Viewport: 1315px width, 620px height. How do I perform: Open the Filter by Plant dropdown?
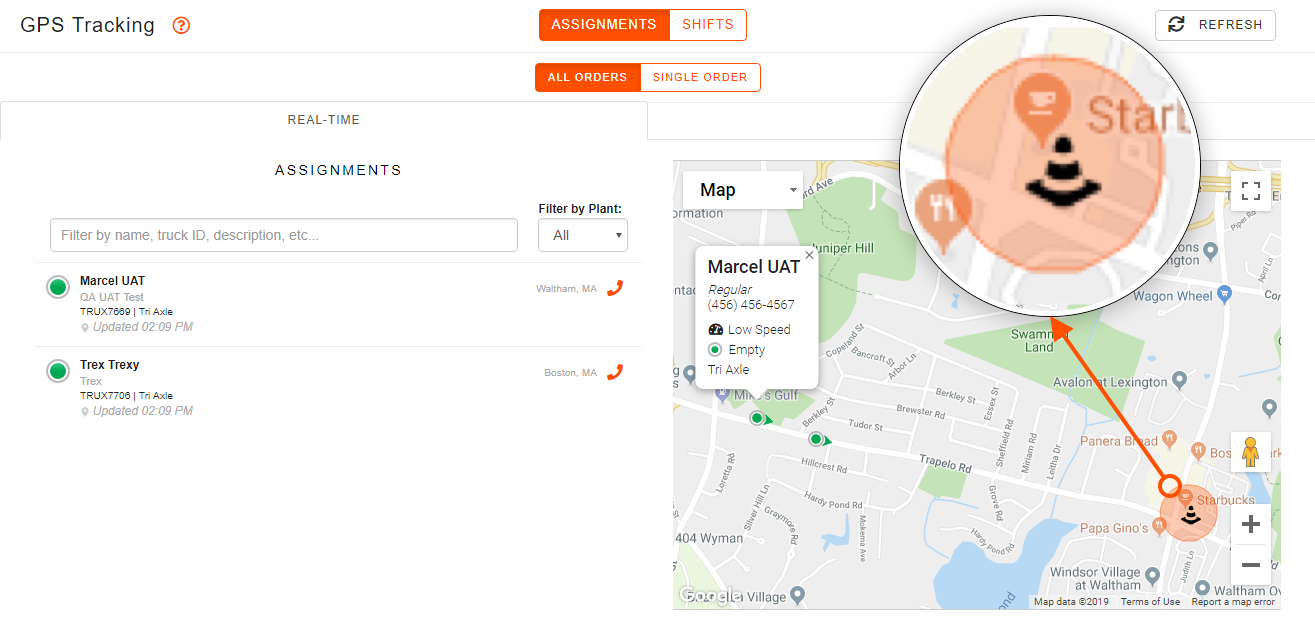[583, 235]
